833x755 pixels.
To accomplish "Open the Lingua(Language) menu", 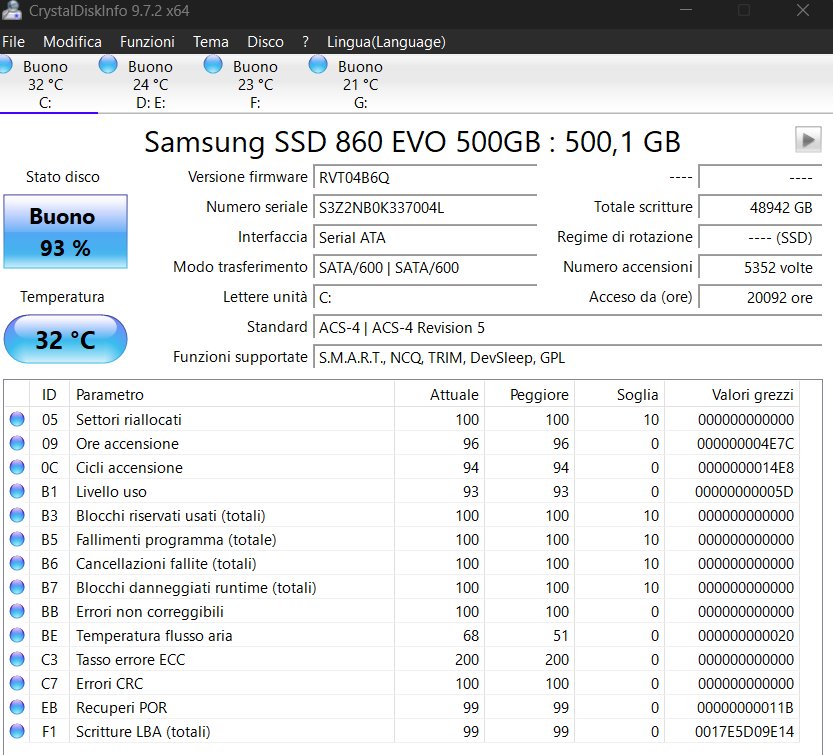I will 386,42.
